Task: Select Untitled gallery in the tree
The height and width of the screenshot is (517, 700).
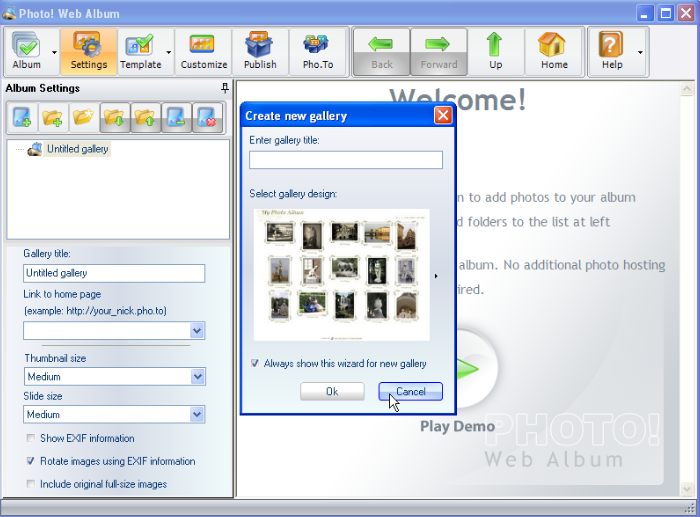Action: (78, 149)
